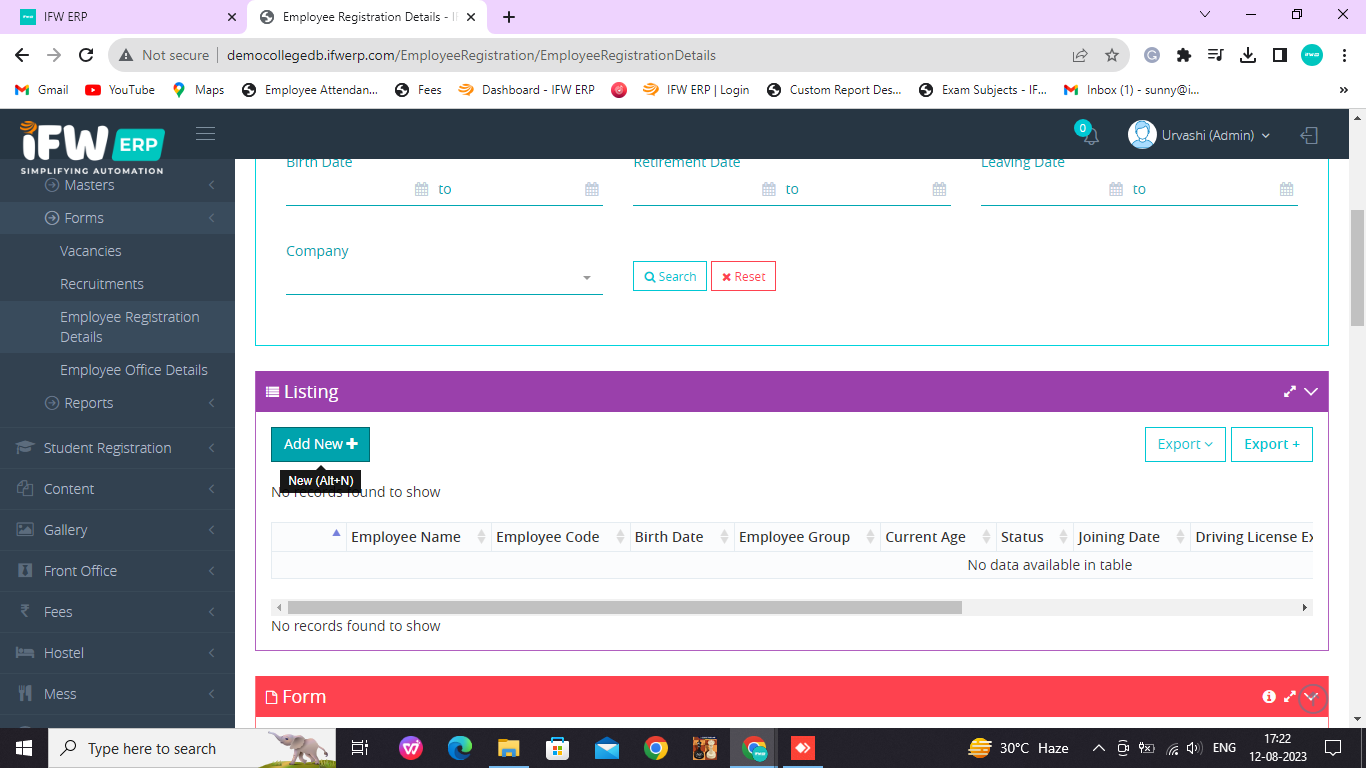
Task: Maximize the Listing panel with expand icon
Action: (1289, 392)
